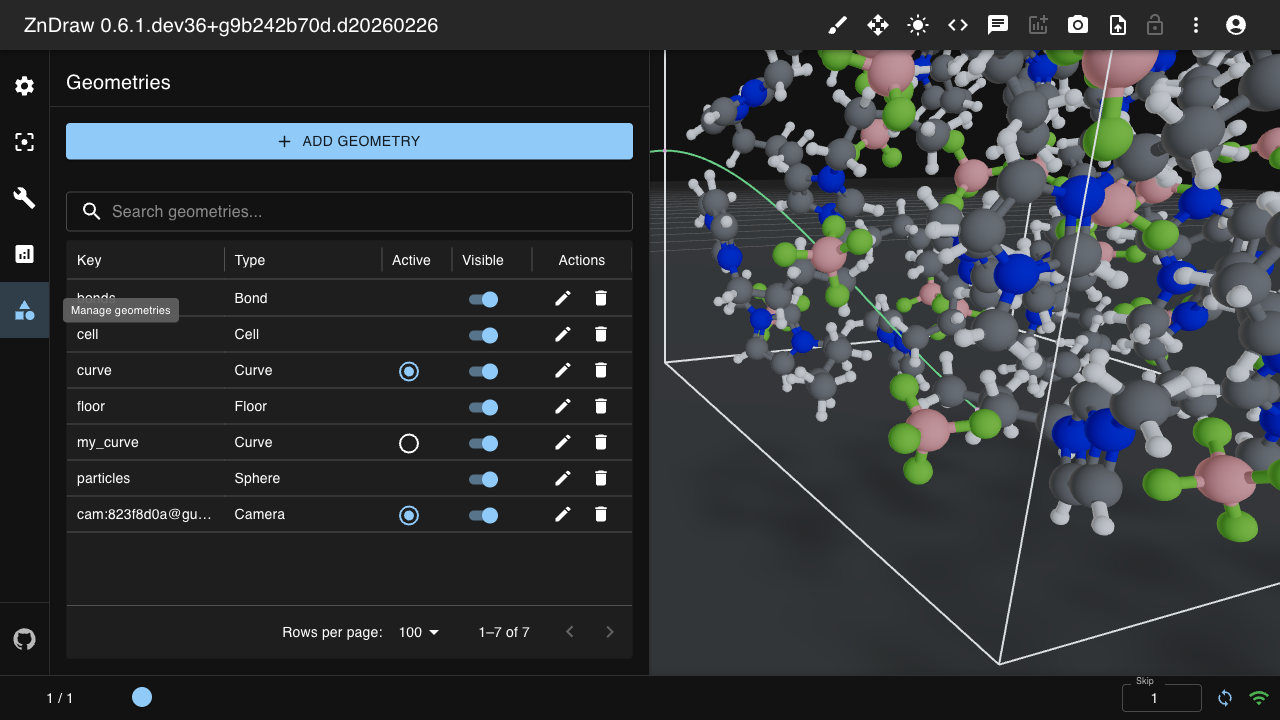Edit the cell geometry
Image resolution: width=1280 pixels, height=720 pixels.
pyautogui.click(x=563, y=334)
